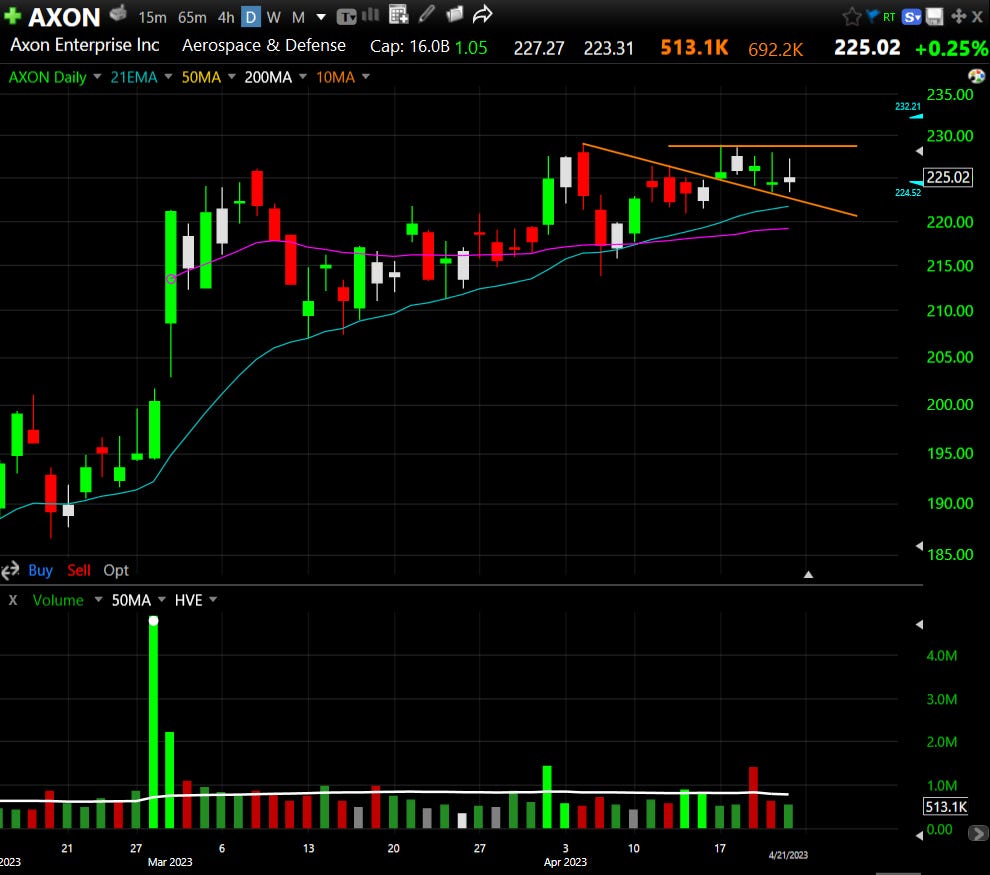The height and width of the screenshot is (875, 990).
Task: Click the 513.1K volume label on the axis
Action: click(946, 807)
